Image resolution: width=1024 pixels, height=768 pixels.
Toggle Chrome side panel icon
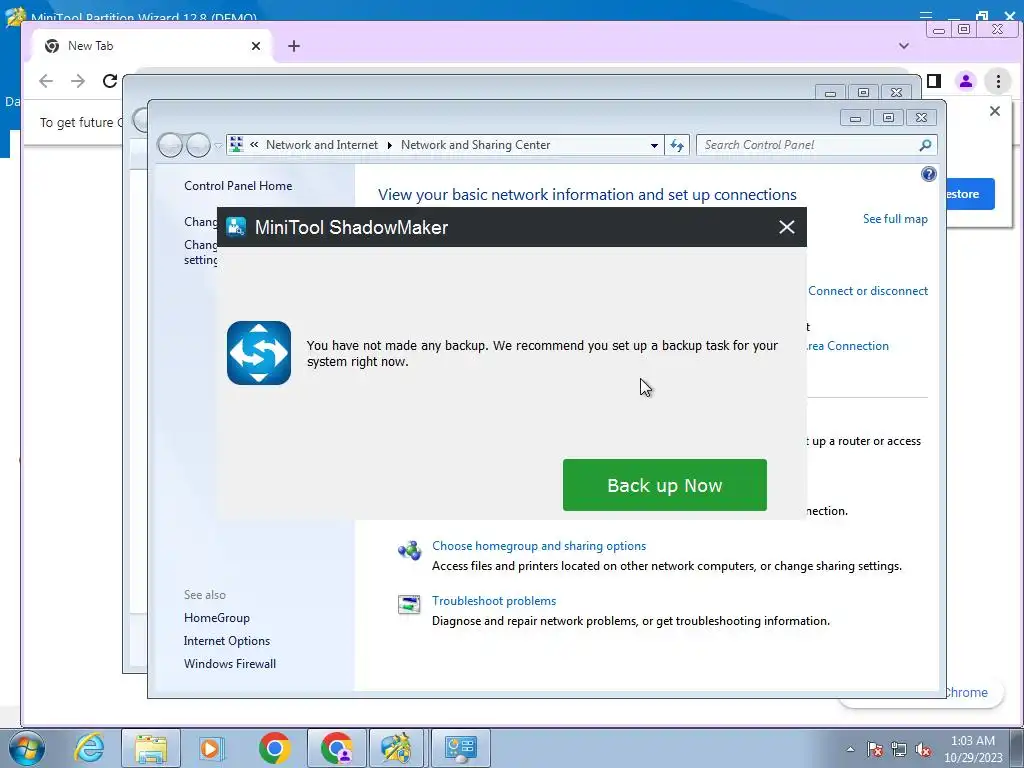point(934,81)
